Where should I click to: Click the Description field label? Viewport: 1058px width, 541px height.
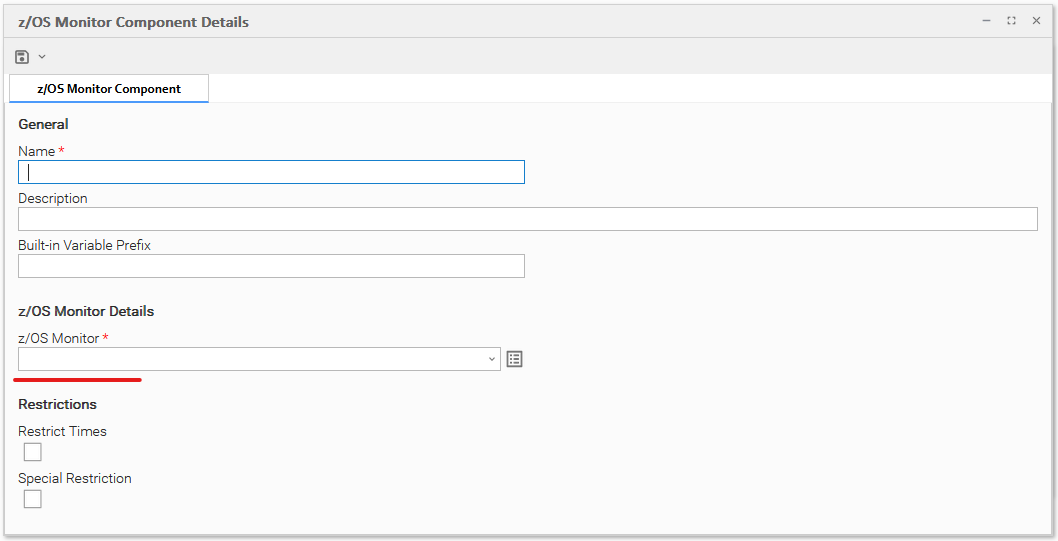pyautogui.click(x=53, y=198)
